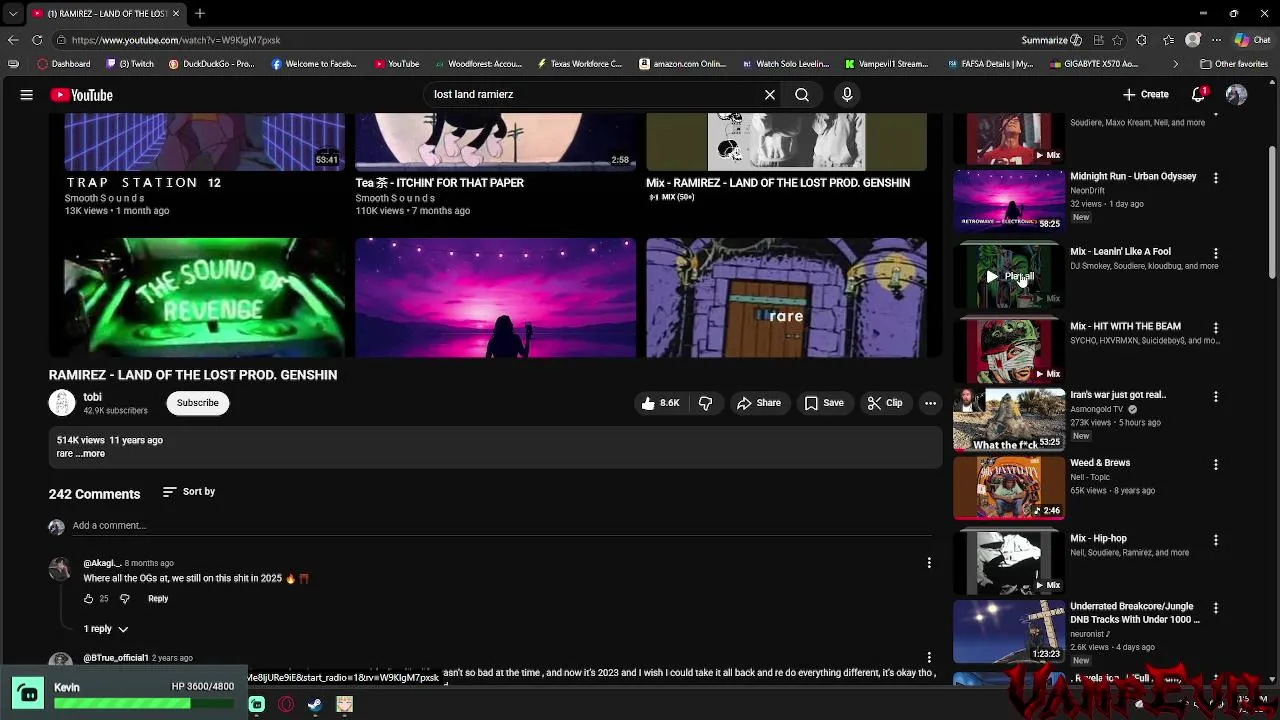
Task: Go back in browser
Action: pyautogui.click(x=13, y=40)
